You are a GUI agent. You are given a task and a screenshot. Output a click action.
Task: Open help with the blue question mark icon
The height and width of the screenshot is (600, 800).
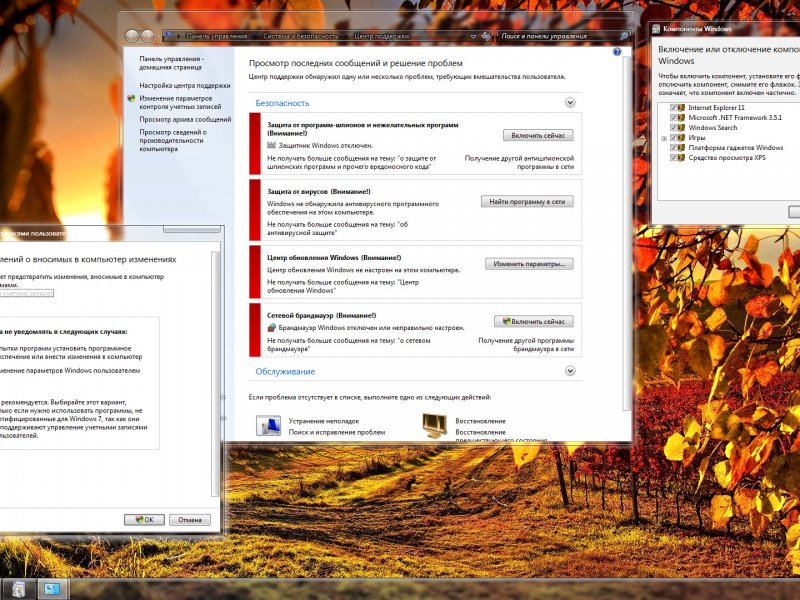coord(617,52)
